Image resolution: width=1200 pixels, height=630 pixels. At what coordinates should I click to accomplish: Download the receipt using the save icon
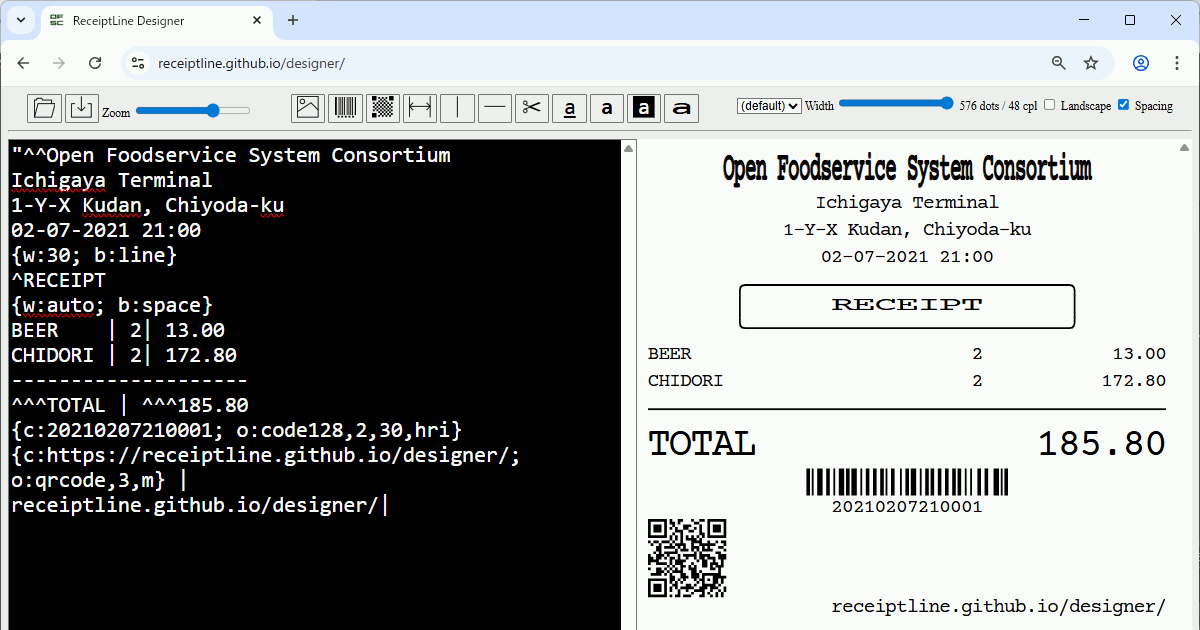(81, 108)
